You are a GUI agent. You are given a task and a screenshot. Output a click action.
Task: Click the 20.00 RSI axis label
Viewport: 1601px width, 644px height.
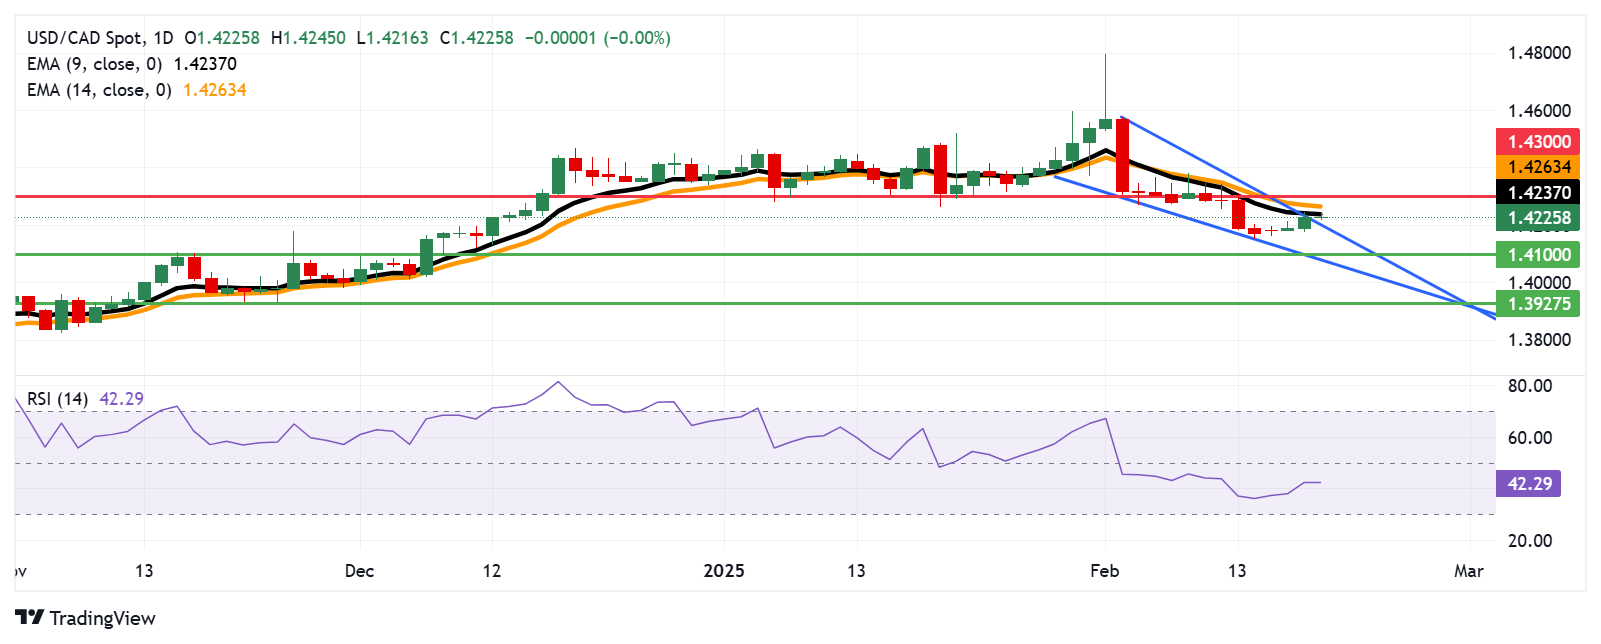1529,541
